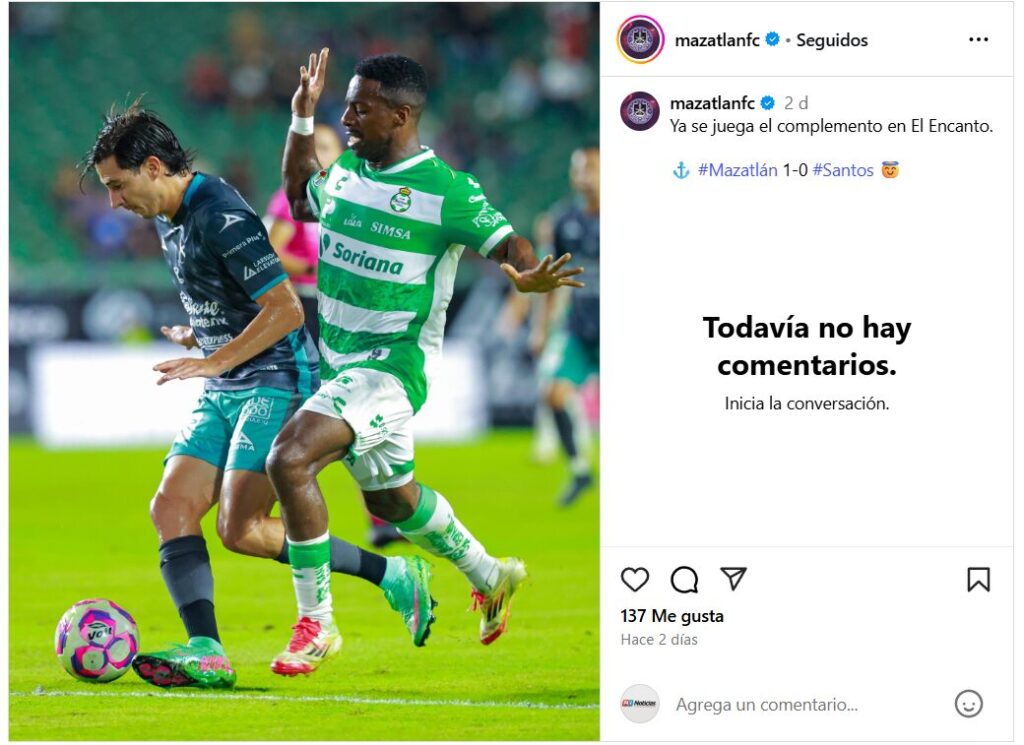Viewport: 1024px width, 745px height.
Task: Click mazatlanfc avatar beside the caption
Action: (639, 111)
